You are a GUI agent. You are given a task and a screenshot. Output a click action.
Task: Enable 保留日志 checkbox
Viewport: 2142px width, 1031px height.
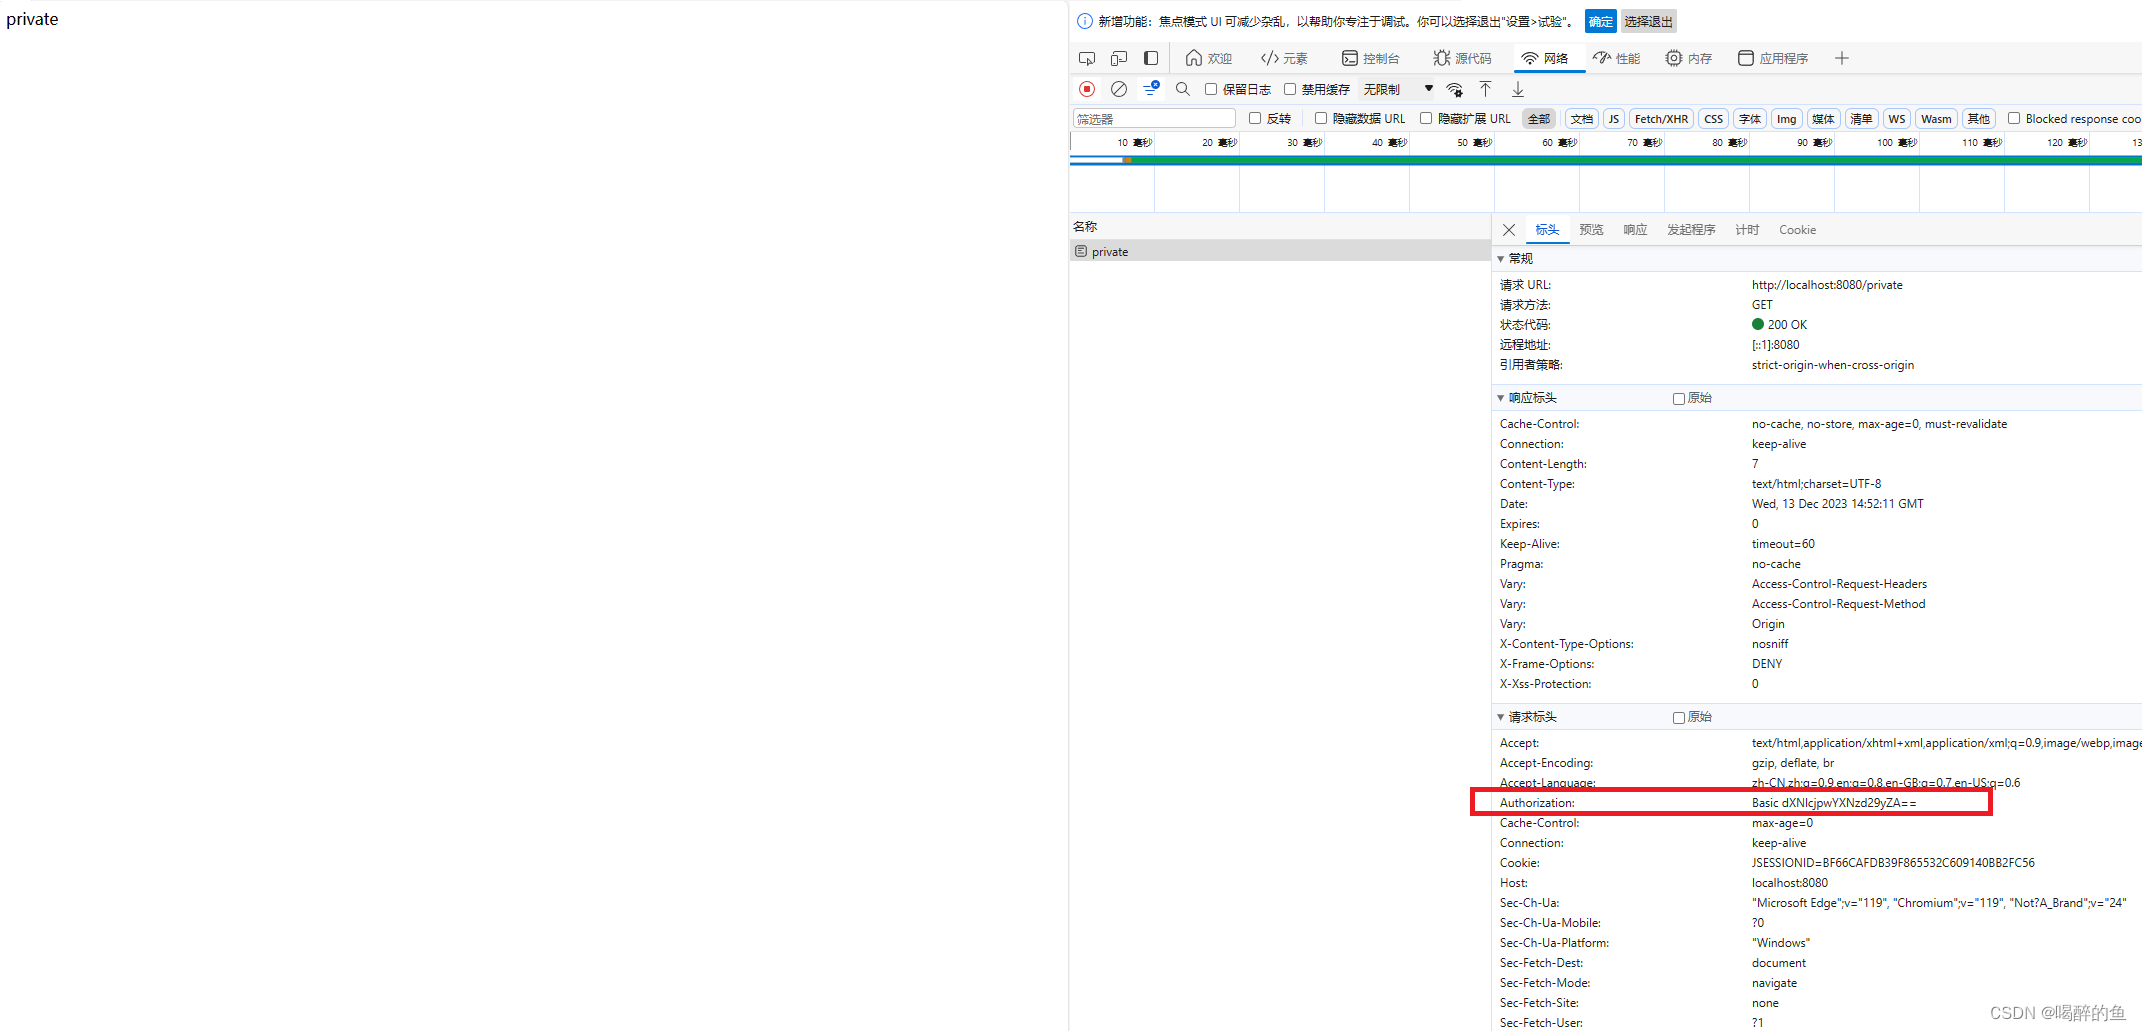[x=1211, y=89]
